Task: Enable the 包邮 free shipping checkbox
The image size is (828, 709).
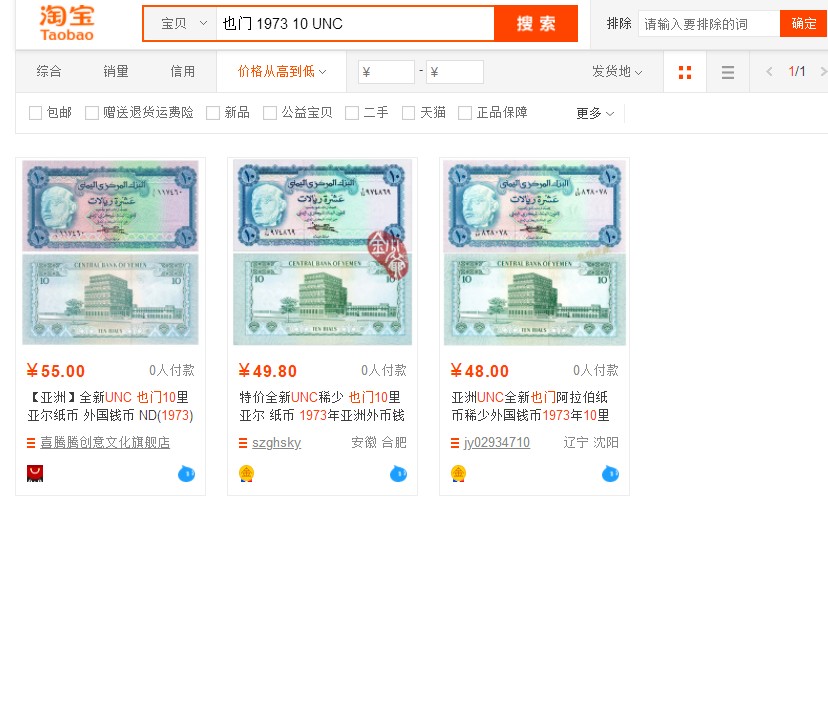Action: click(36, 113)
